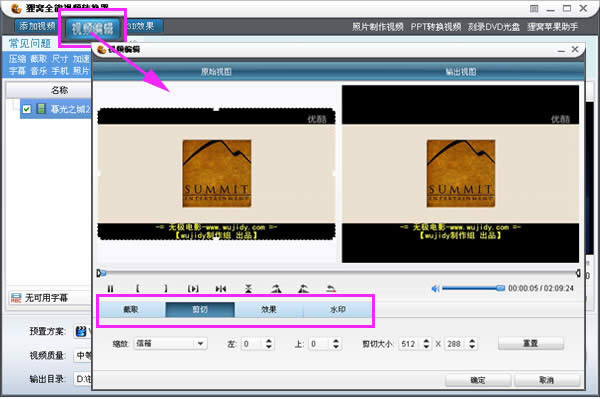Click the 确定 button
Viewport: 600px width, 399px height.
478,380
